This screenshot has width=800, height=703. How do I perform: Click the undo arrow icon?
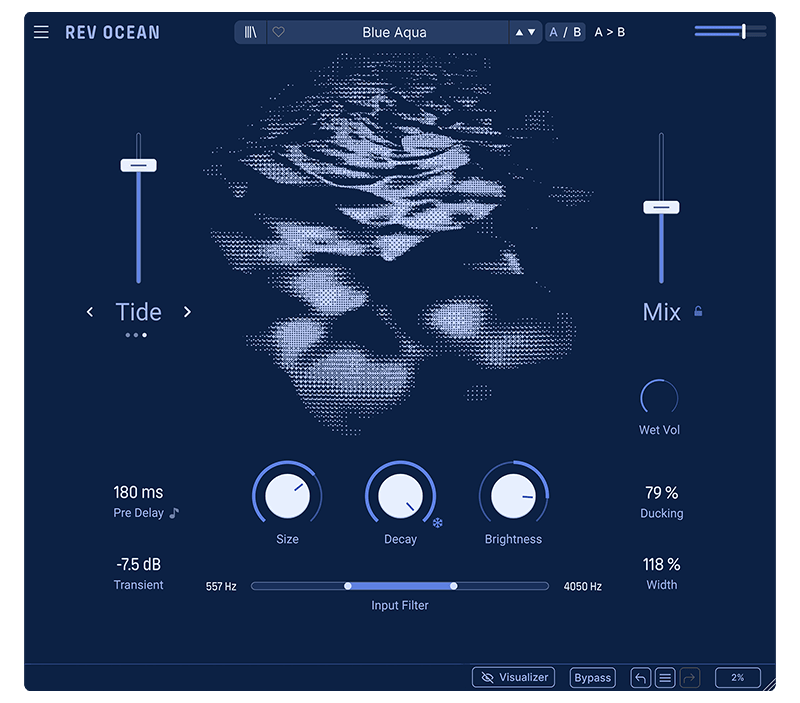[x=641, y=678]
